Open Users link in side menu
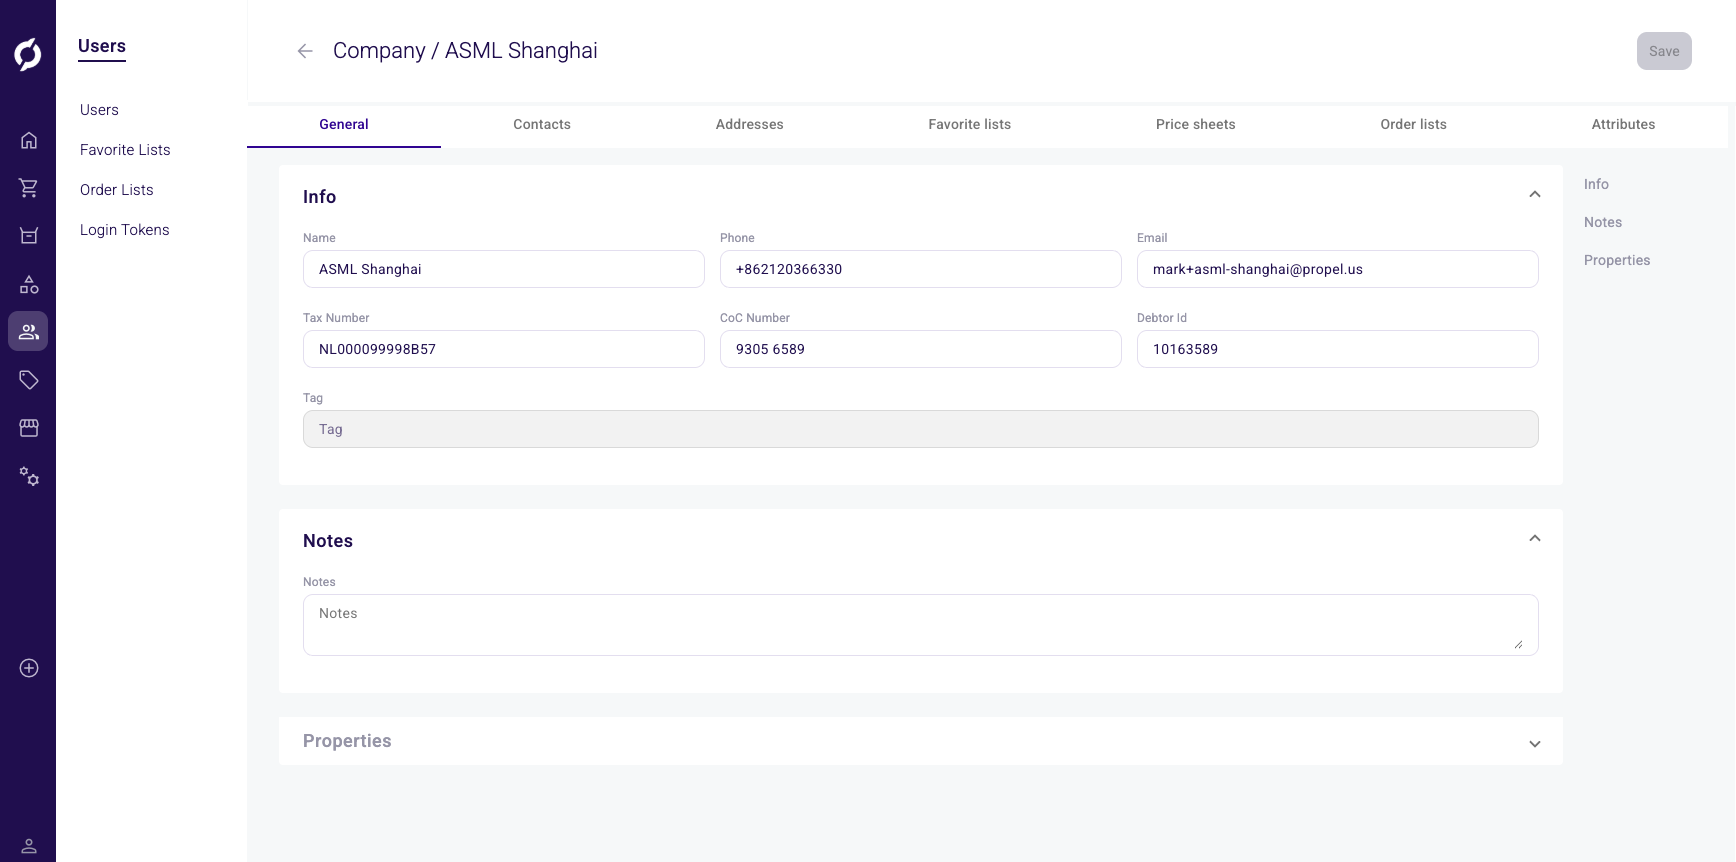 pyautogui.click(x=99, y=110)
